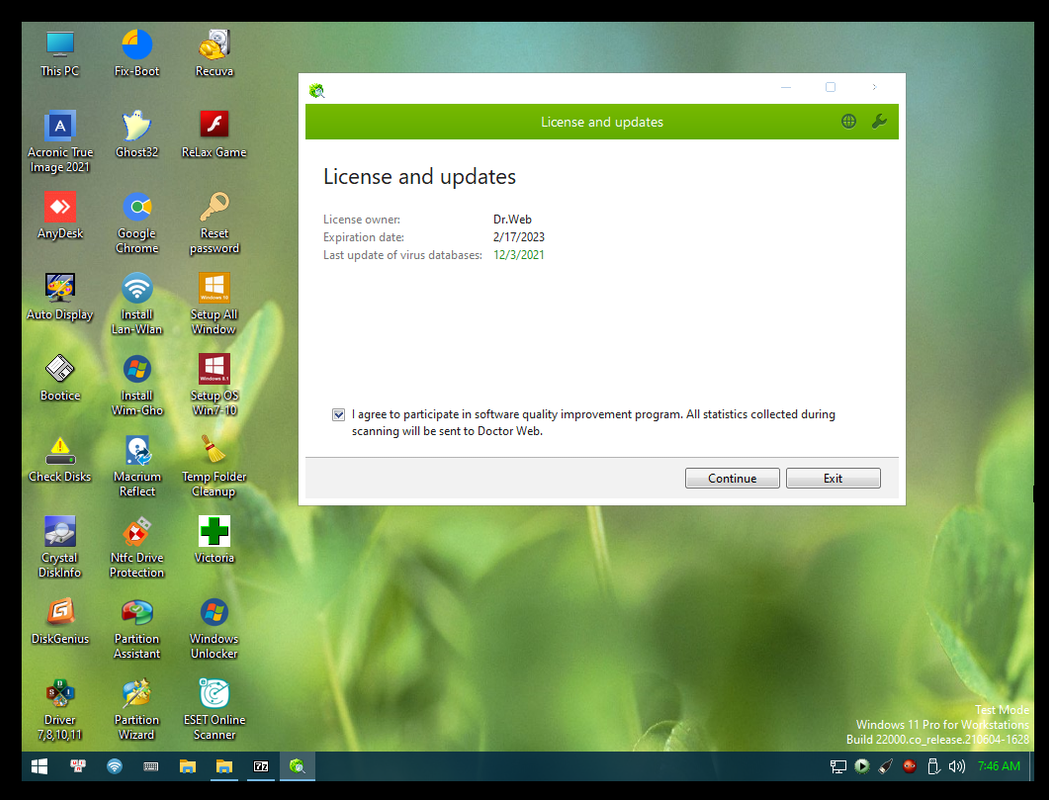Select the Crystal DiskInfo desktop icon
The image size is (1049, 800).
60,546
